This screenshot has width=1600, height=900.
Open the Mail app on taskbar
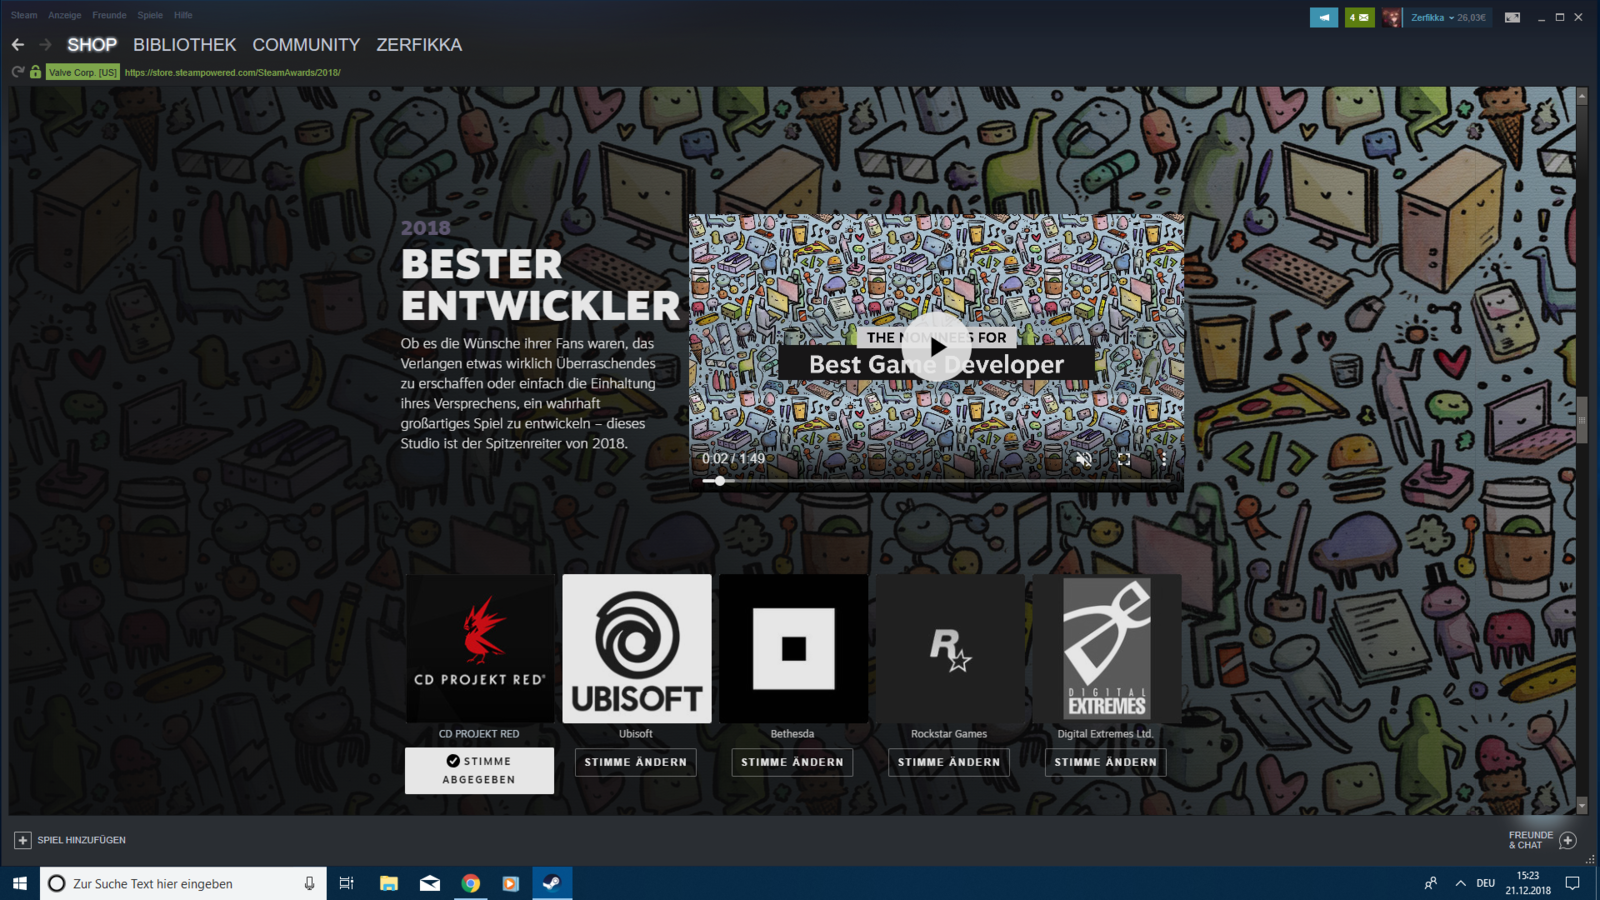point(430,883)
